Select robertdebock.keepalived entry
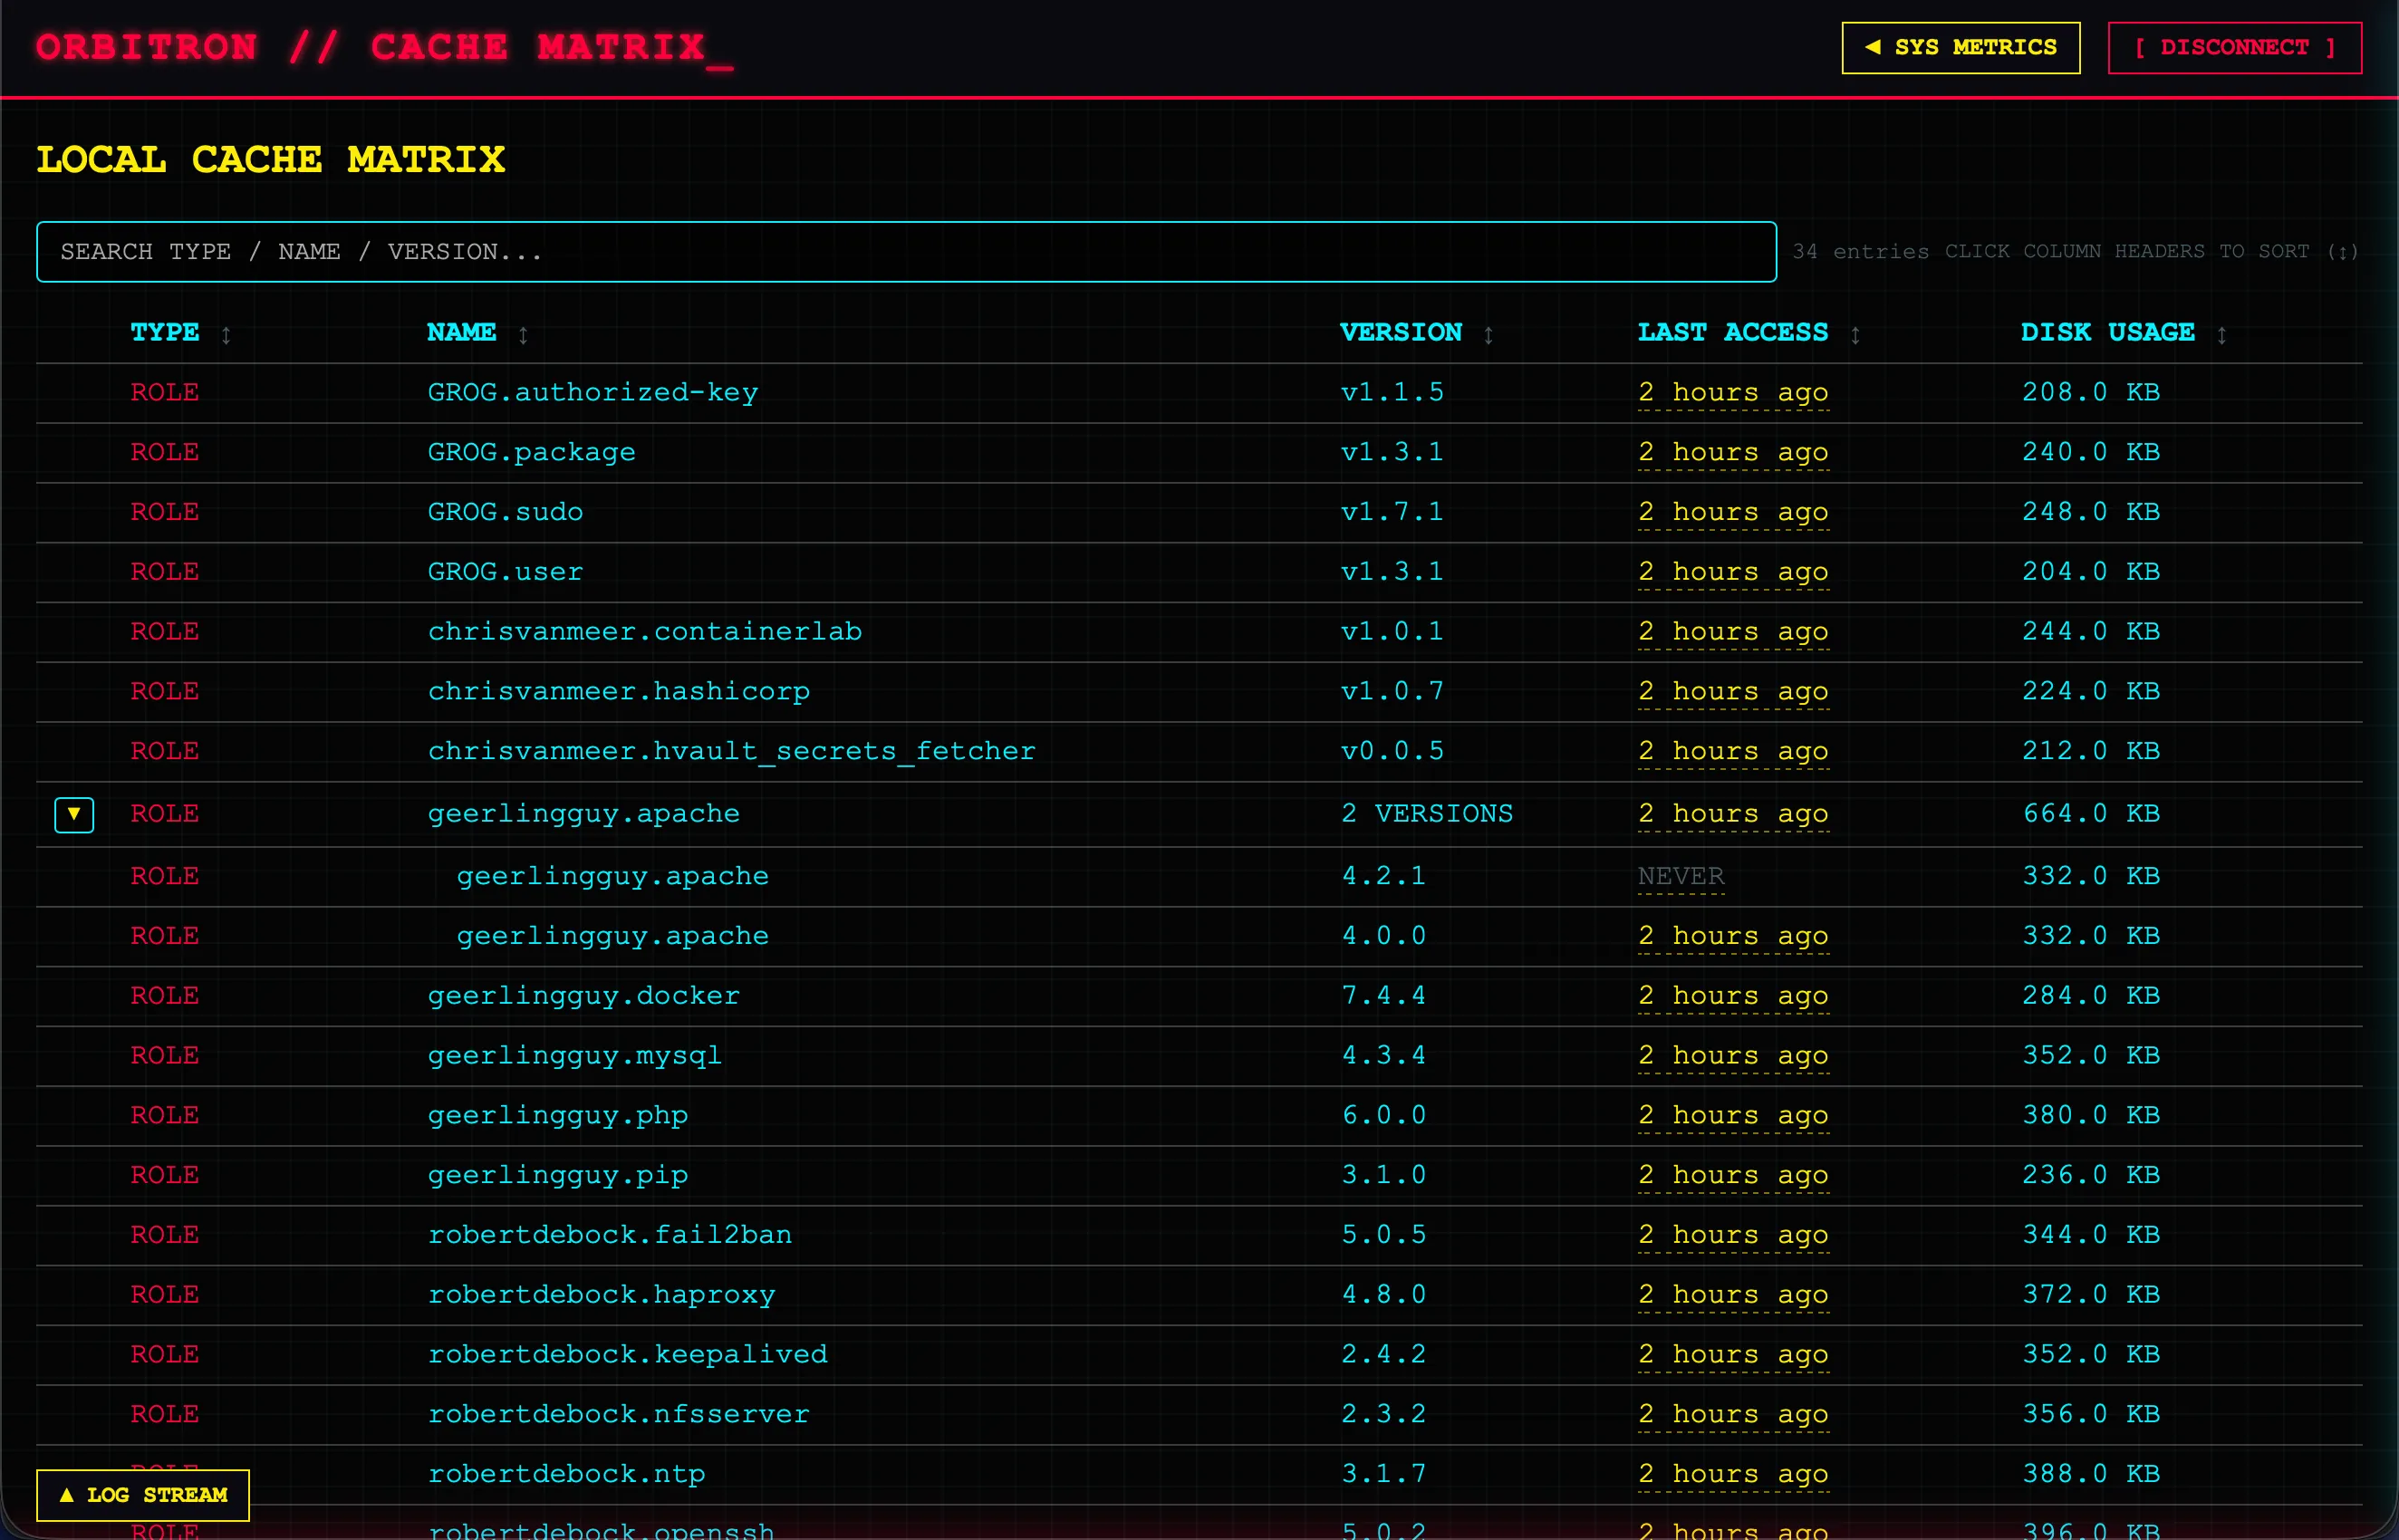The width and height of the screenshot is (2399, 1540). [x=627, y=1354]
